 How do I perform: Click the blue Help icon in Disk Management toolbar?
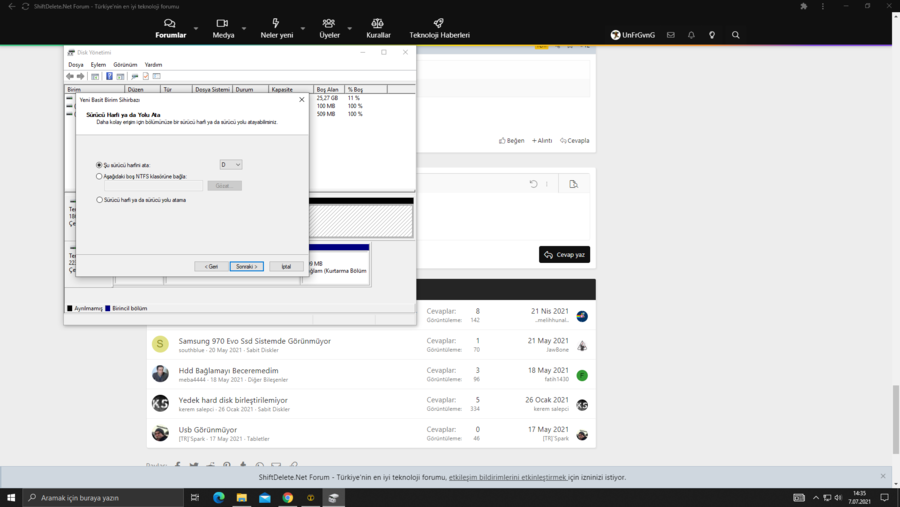tap(109, 76)
